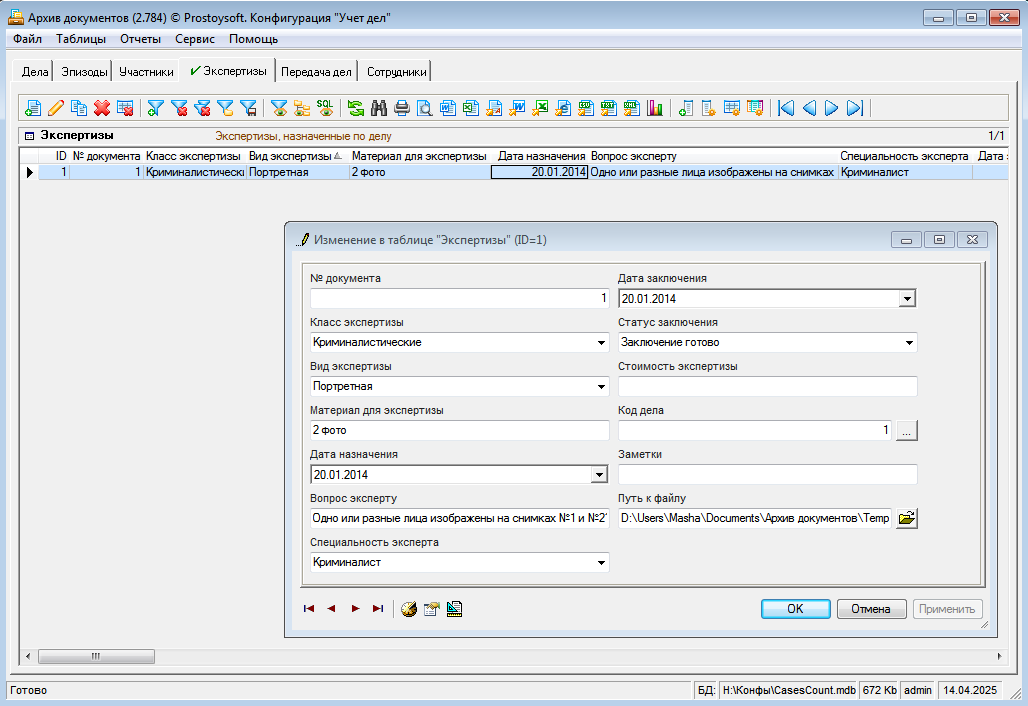Expand the Класс экспертизы dropdown
The height and width of the screenshot is (706, 1028).
coord(601,343)
